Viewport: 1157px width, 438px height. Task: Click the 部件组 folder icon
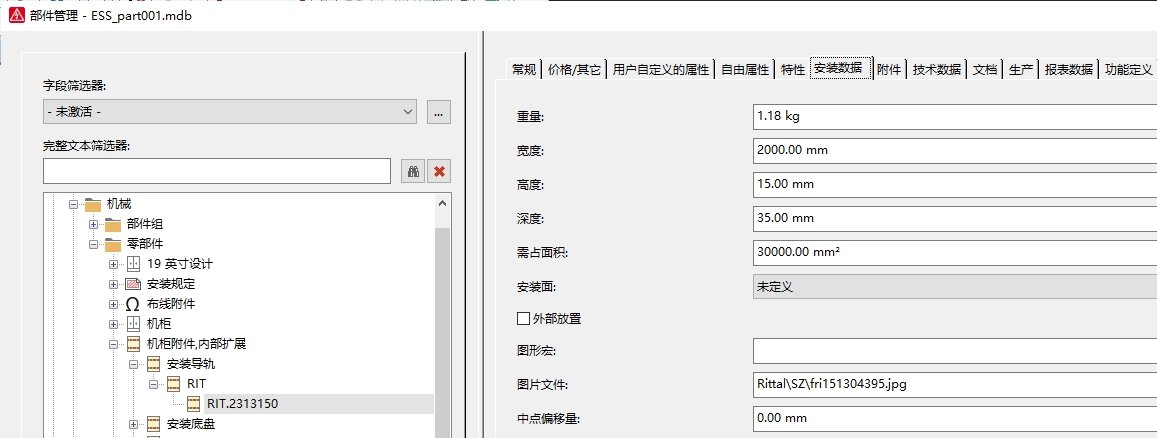[113, 224]
